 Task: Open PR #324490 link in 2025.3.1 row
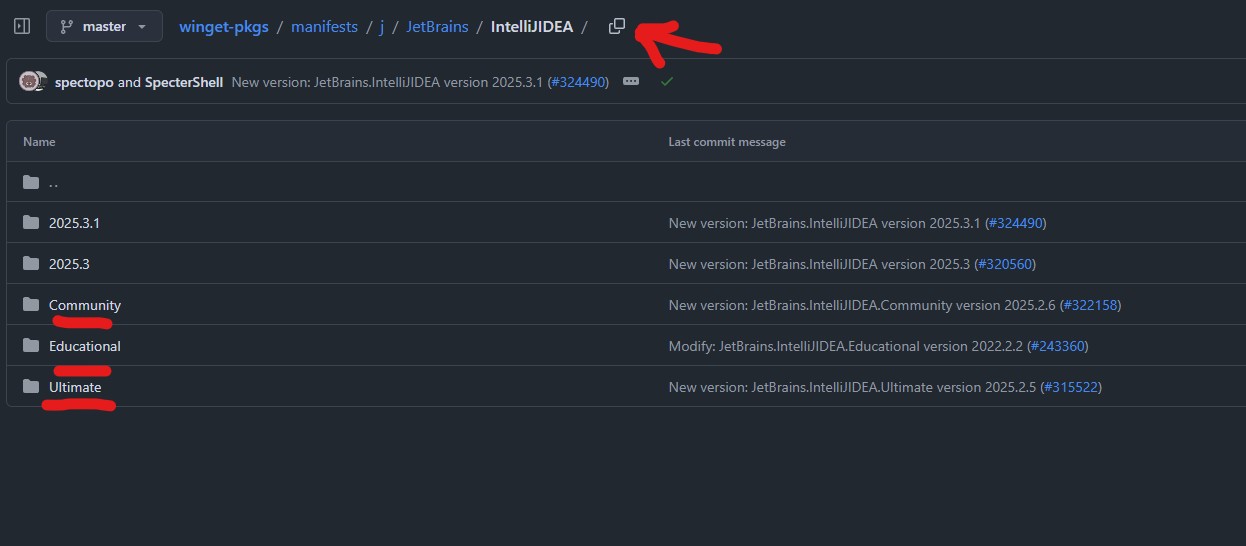tap(1016, 223)
